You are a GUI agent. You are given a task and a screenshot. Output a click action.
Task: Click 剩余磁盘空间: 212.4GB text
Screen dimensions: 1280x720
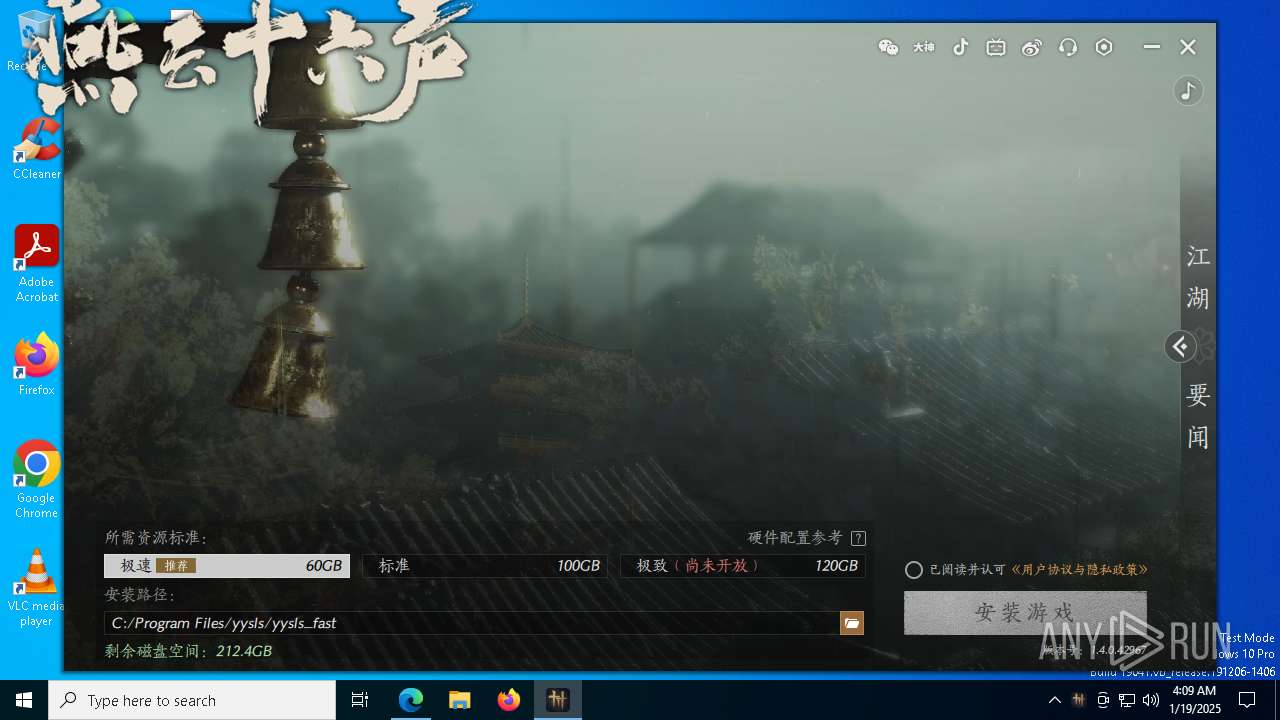188,651
